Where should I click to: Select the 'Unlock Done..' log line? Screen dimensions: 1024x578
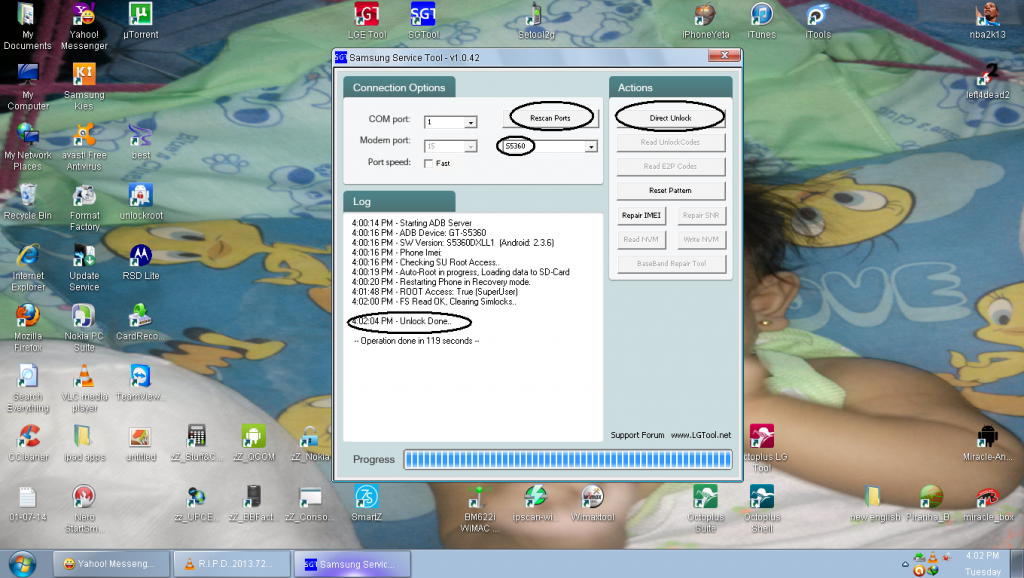click(x=402, y=321)
